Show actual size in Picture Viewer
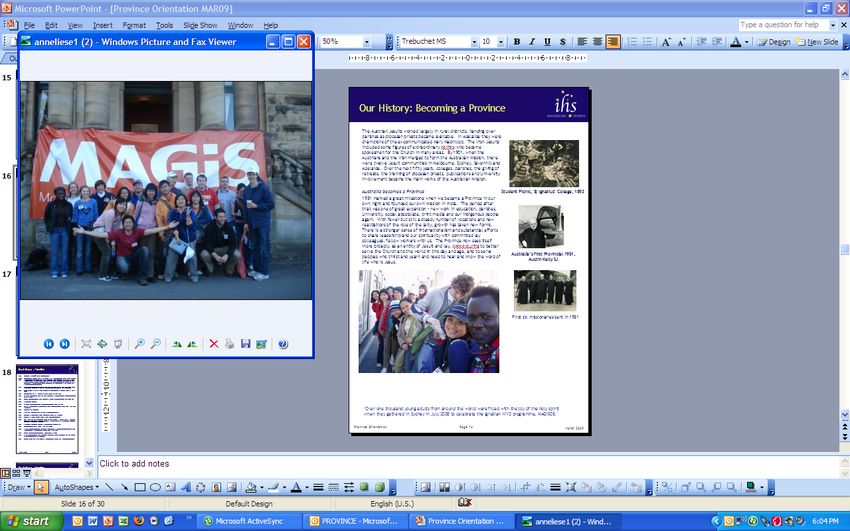The width and height of the screenshot is (850, 531). click(102, 344)
